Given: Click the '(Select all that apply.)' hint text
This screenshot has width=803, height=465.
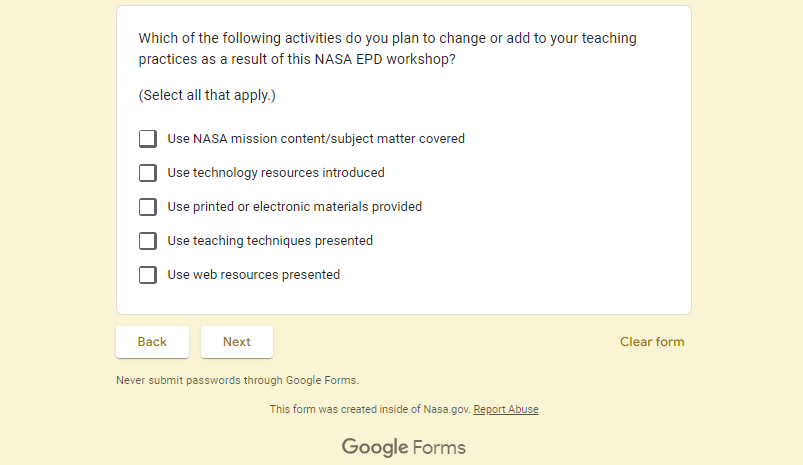Looking at the screenshot, I should click(207, 96).
